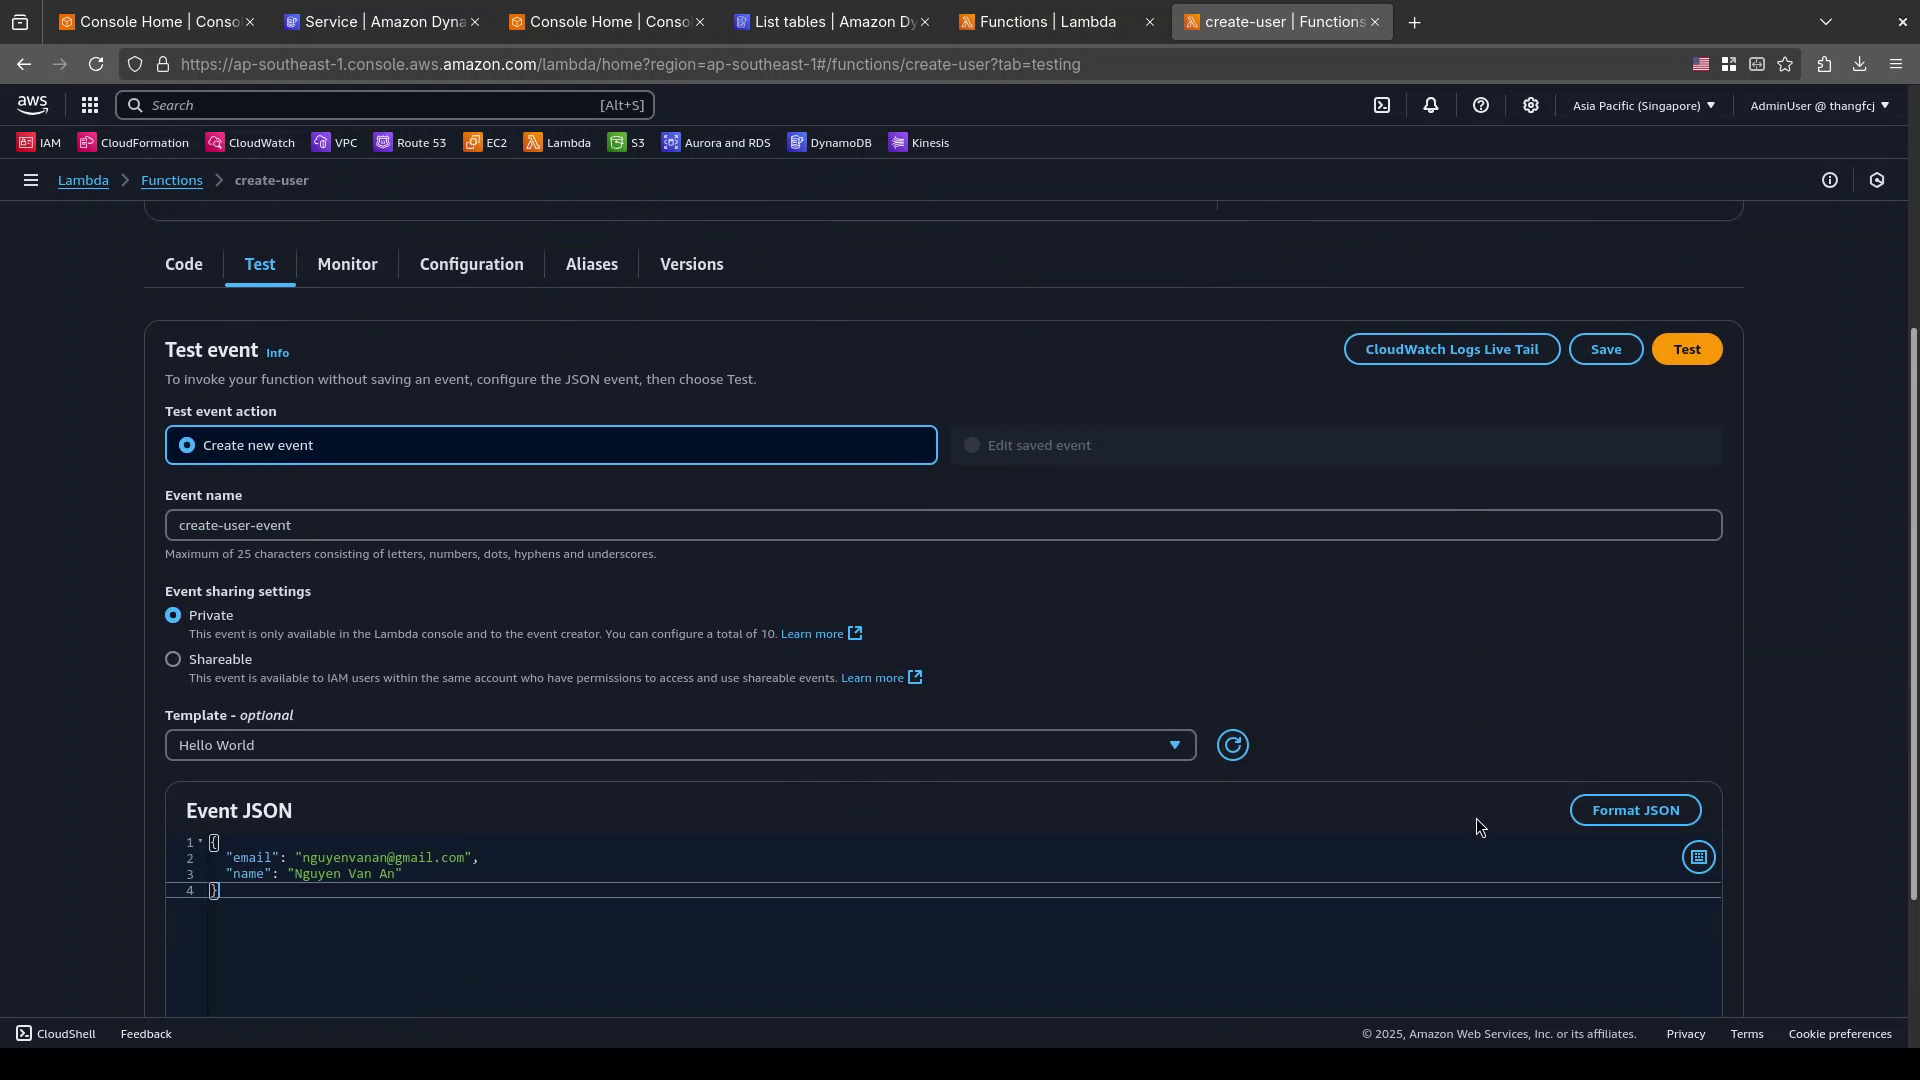Click the Feedback footer link
Screen dimensions: 1920x1080
click(x=146, y=1034)
